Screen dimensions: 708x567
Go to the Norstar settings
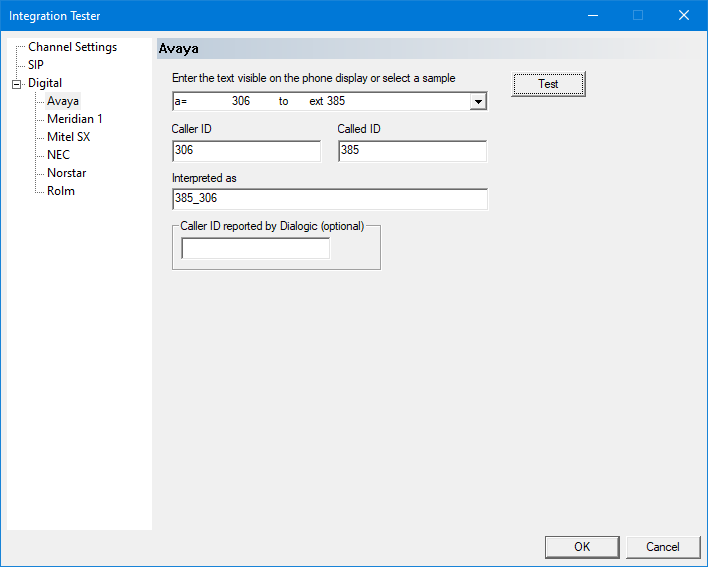66,173
